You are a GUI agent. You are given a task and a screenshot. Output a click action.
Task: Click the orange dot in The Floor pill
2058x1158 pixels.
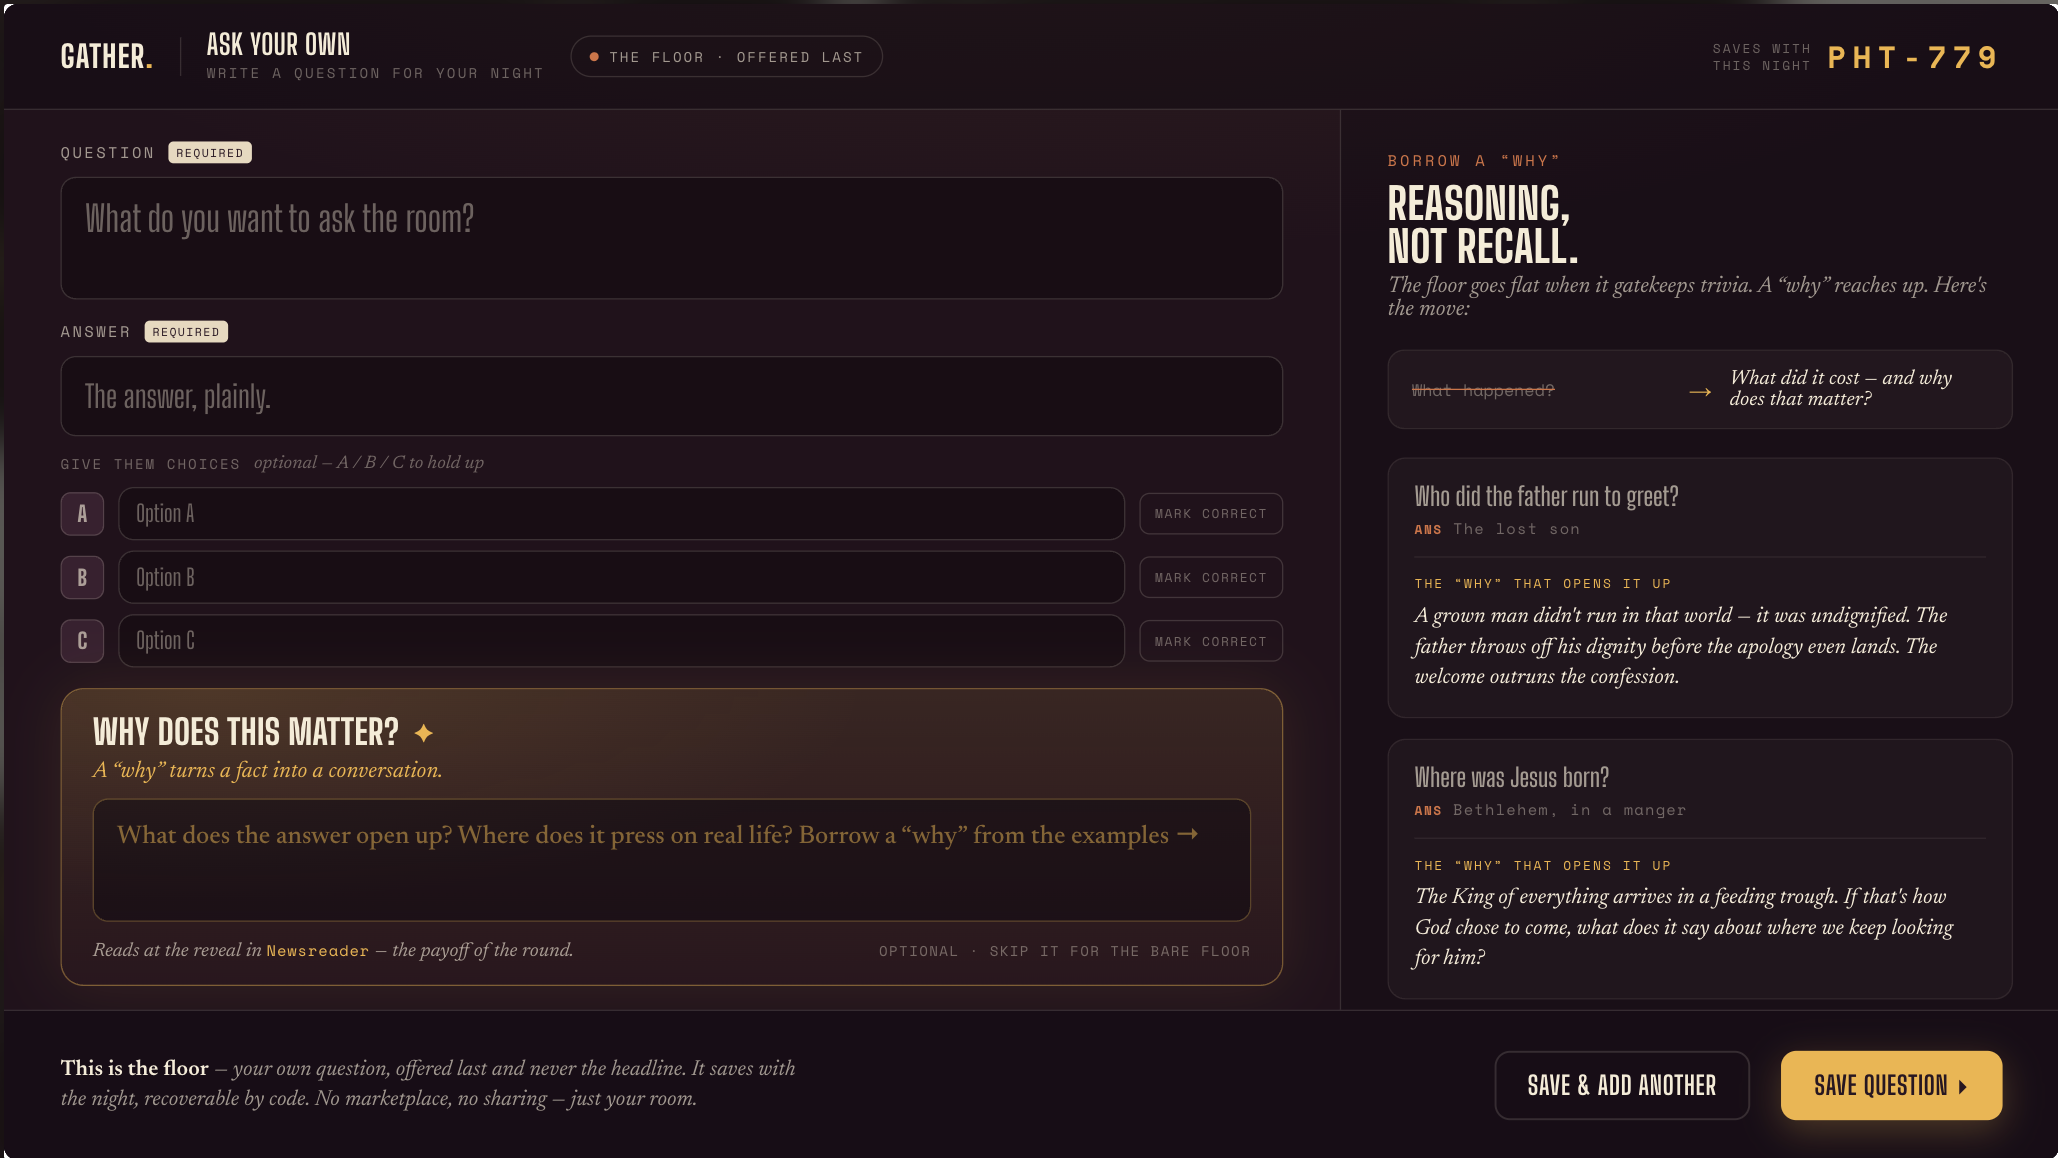coord(594,57)
